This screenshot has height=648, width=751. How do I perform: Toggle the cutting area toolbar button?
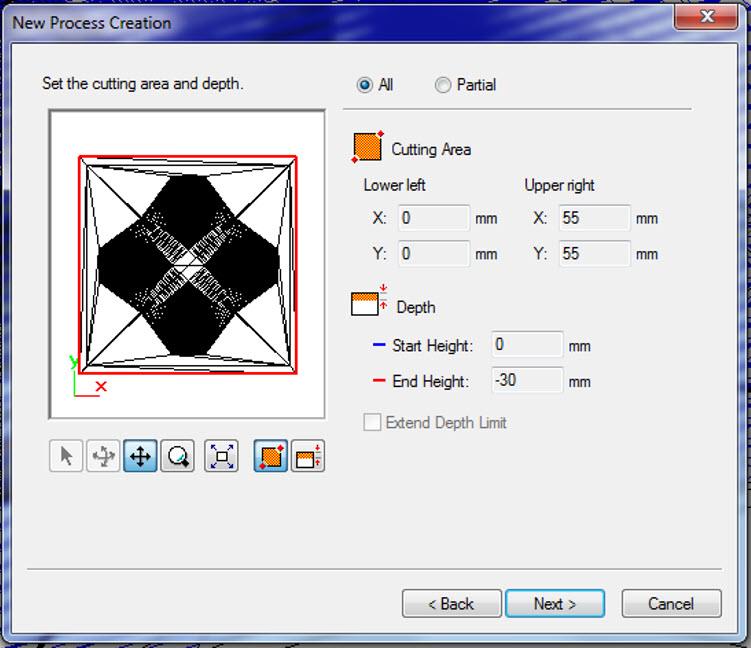click(271, 456)
